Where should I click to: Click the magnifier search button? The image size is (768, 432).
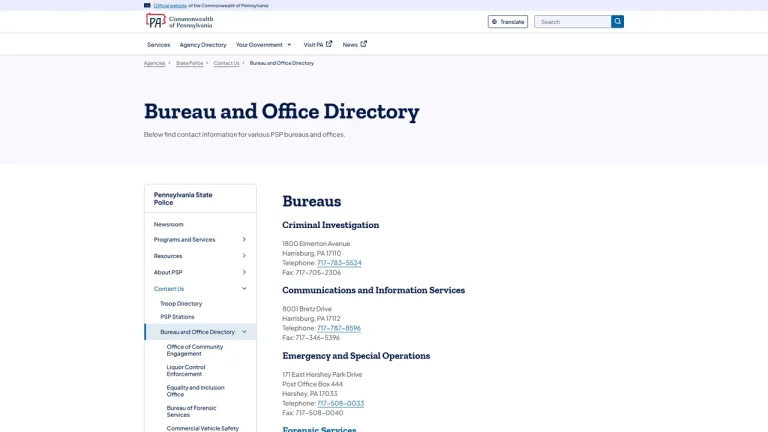pos(617,22)
